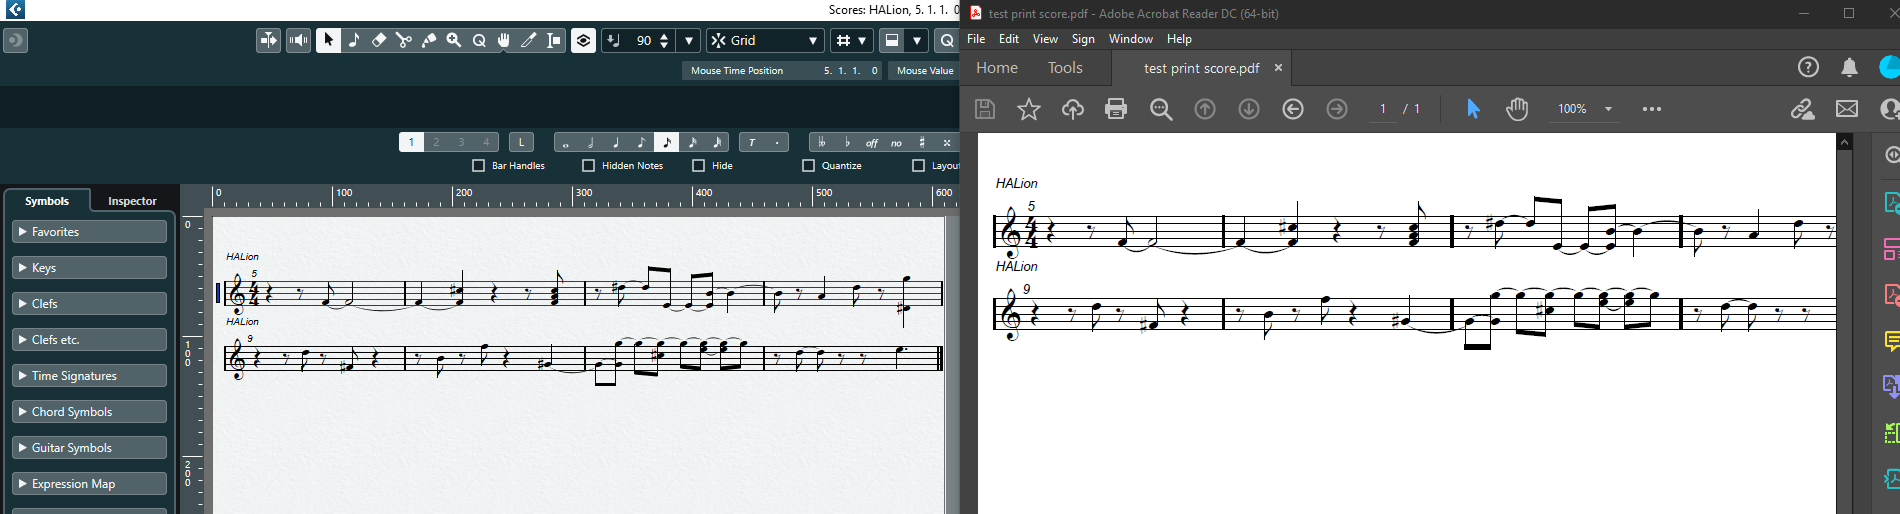Click the Acrobat page number field
The image size is (1900, 514).
(1383, 109)
